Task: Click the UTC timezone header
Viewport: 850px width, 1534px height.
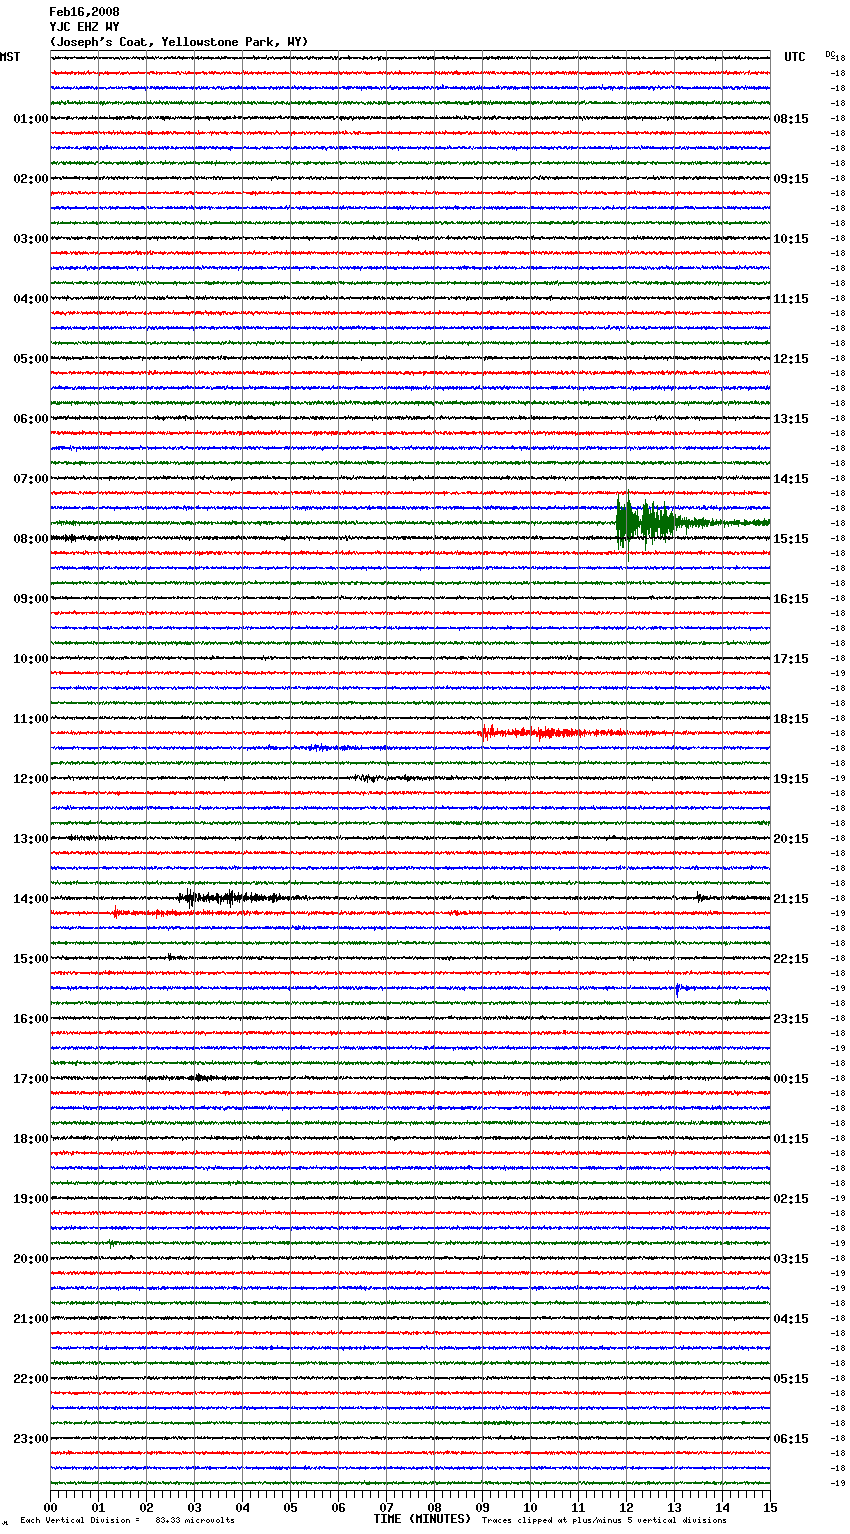Action: (x=795, y=57)
